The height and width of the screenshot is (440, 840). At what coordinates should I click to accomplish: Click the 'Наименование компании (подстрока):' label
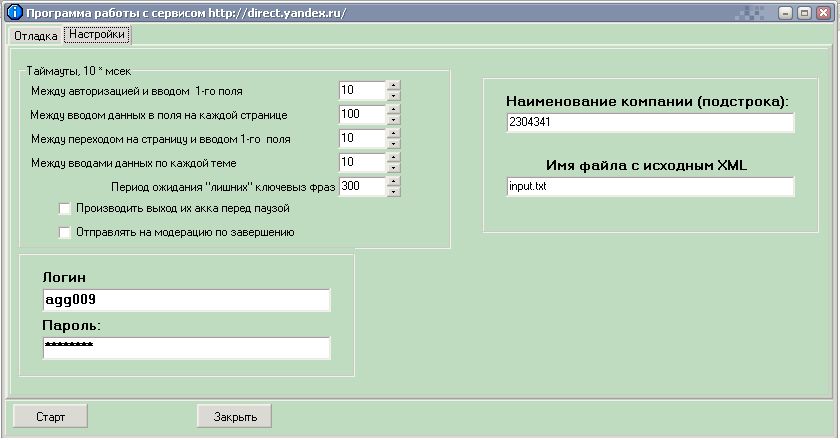point(648,101)
